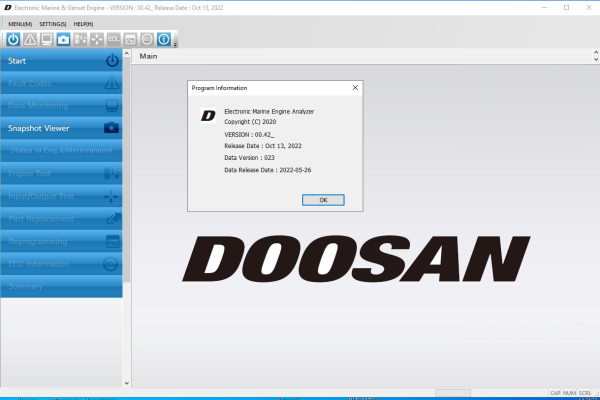Open the SETTING(S) menu
The height and width of the screenshot is (400, 600).
point(53,24)
